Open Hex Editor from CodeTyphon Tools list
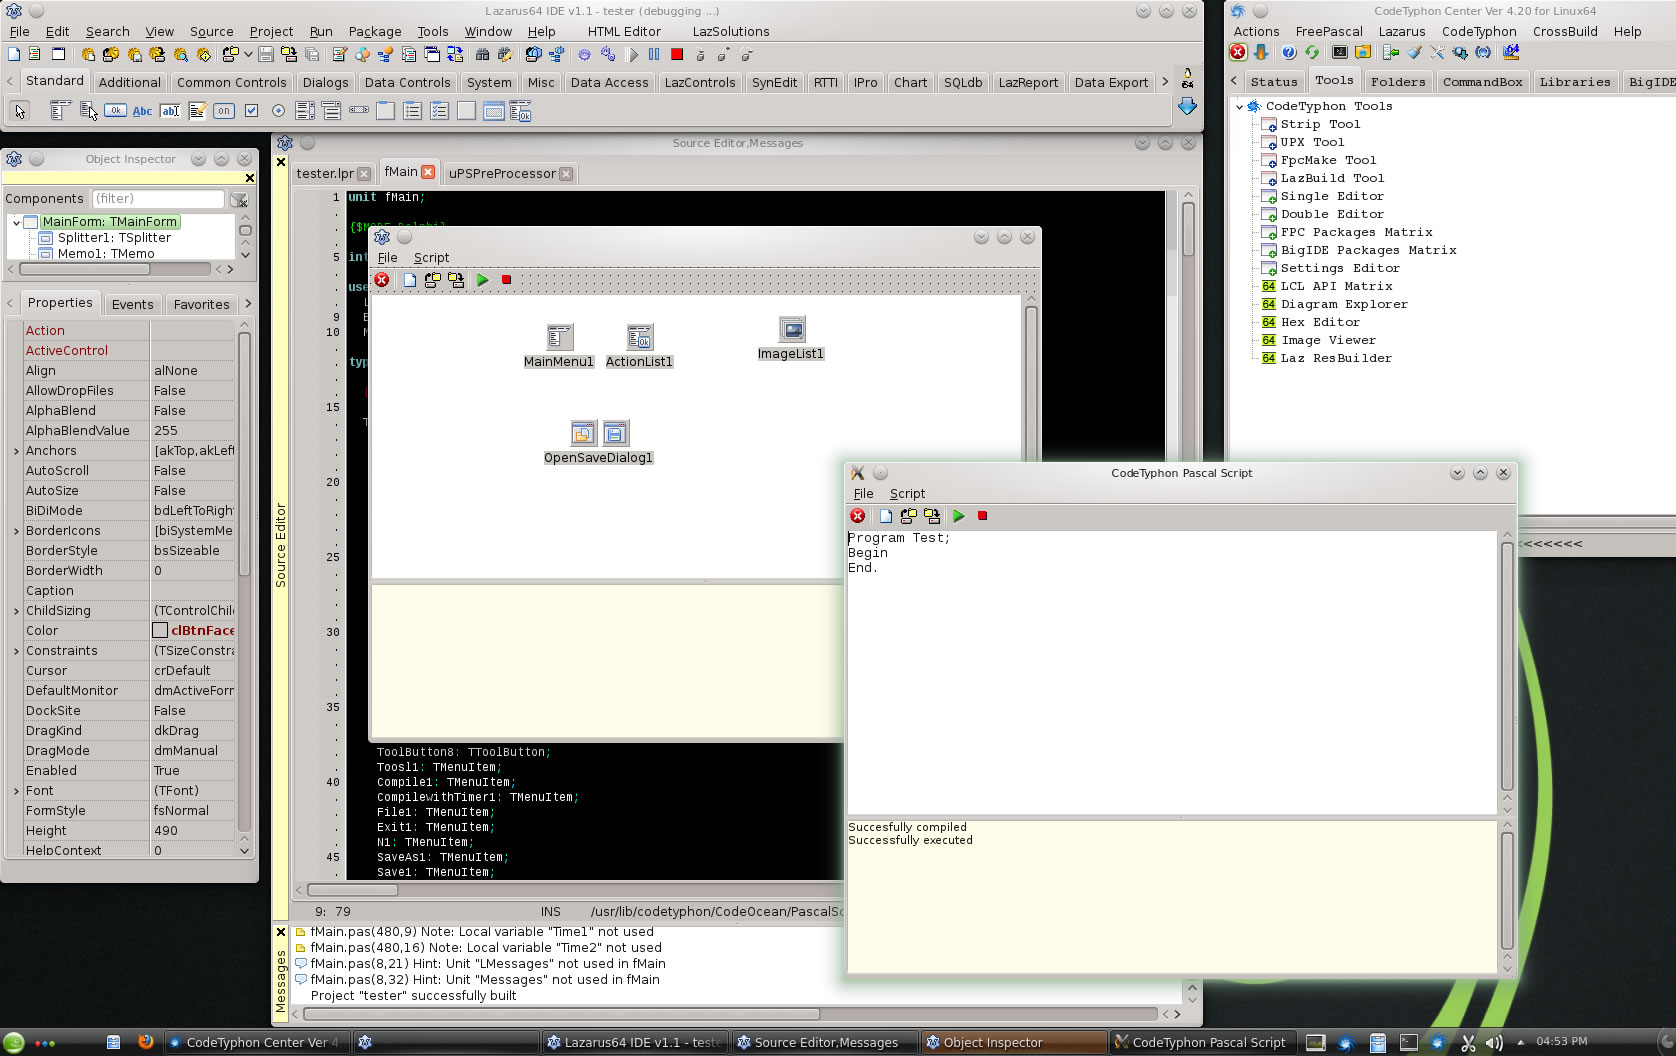1676x1056 pixels. pyautogui.click(x=1320, y=322)
